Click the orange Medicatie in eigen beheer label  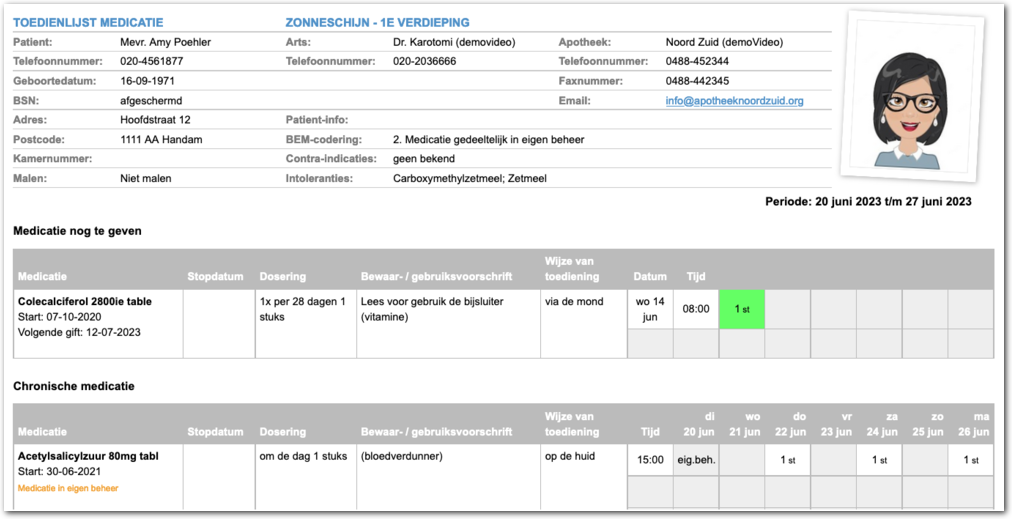tap(68, 488)
